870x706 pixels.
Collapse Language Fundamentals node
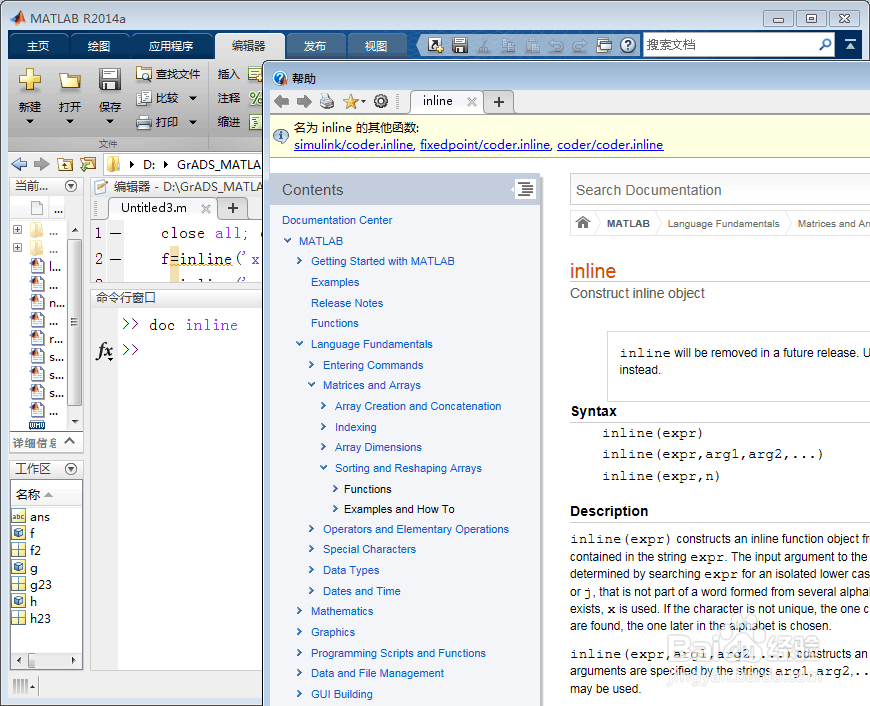tap(300, 344)
